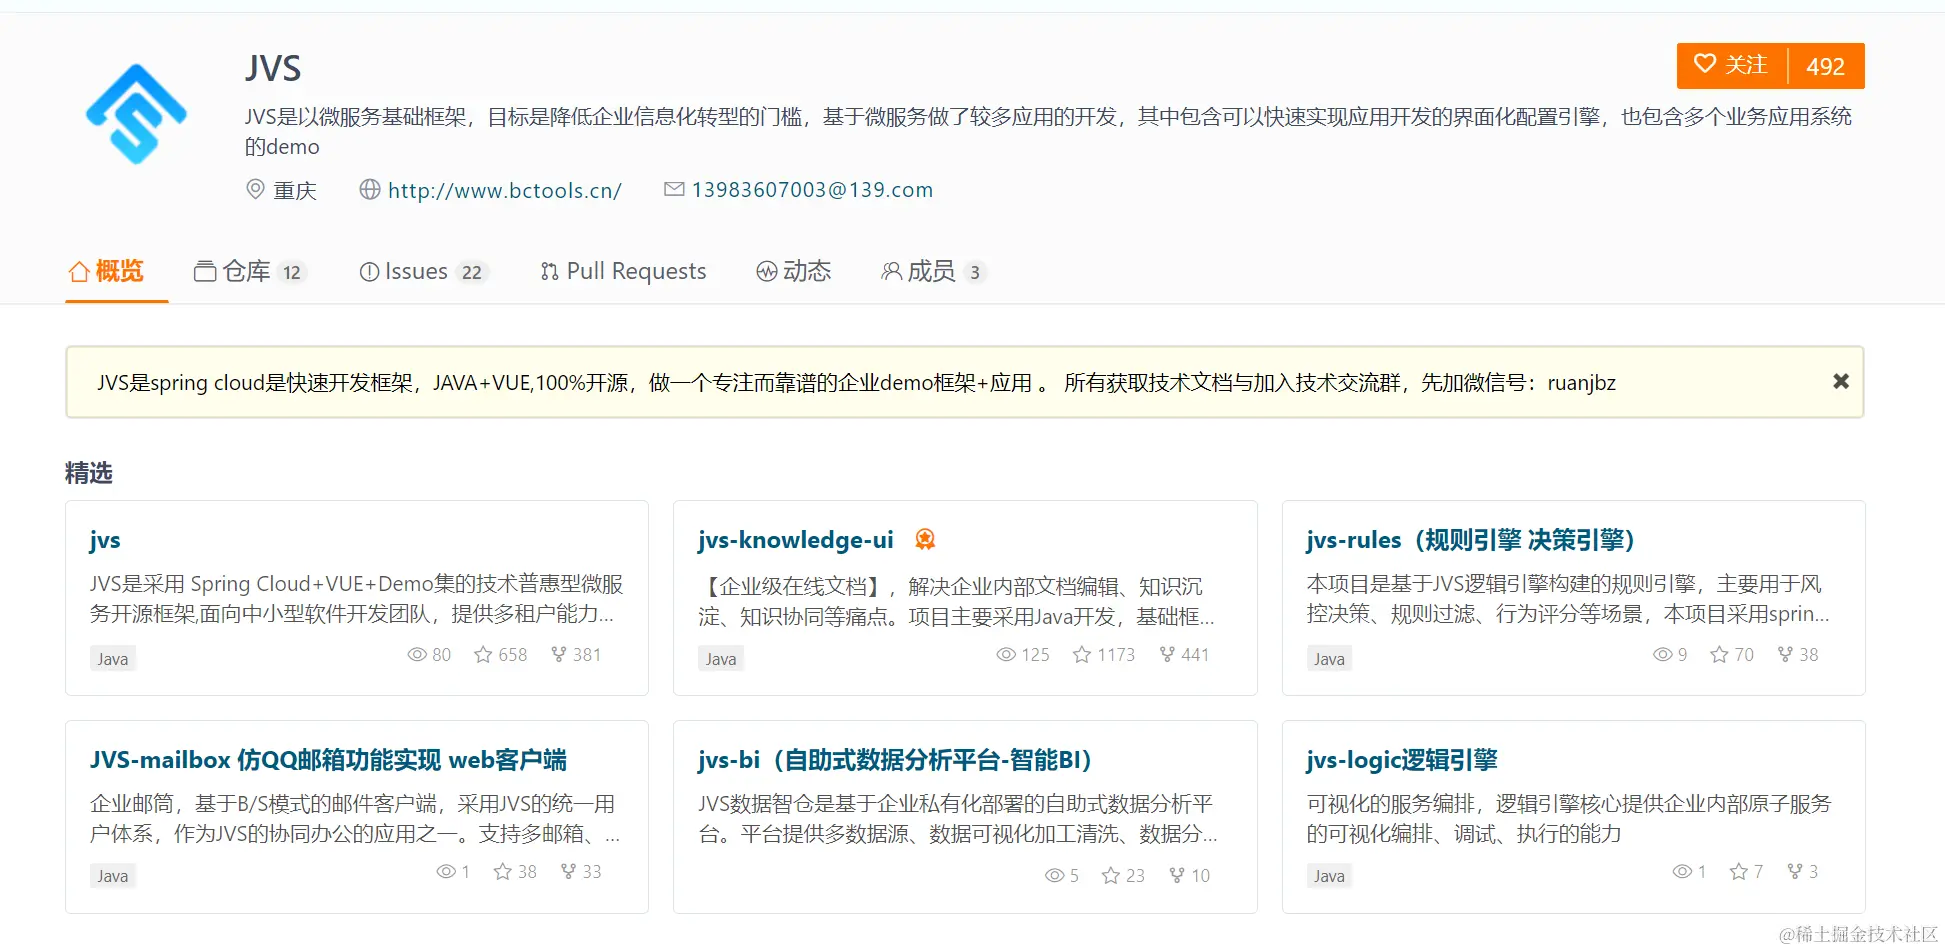This screenshot has height=951, width=1945.
Task: Click the 重庆 location pin icon
Action: pos(255,189)
